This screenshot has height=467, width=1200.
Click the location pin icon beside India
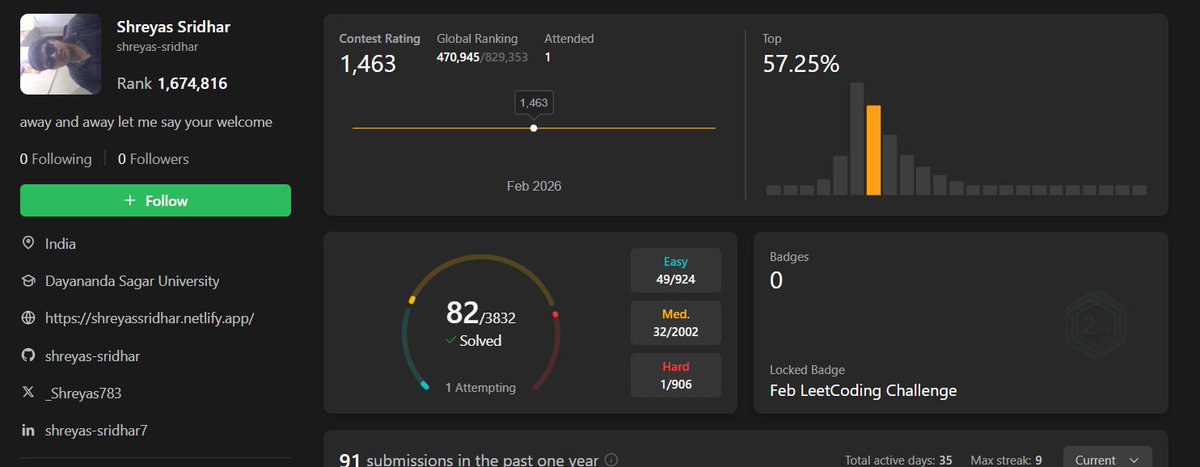[x=28, y=243]
